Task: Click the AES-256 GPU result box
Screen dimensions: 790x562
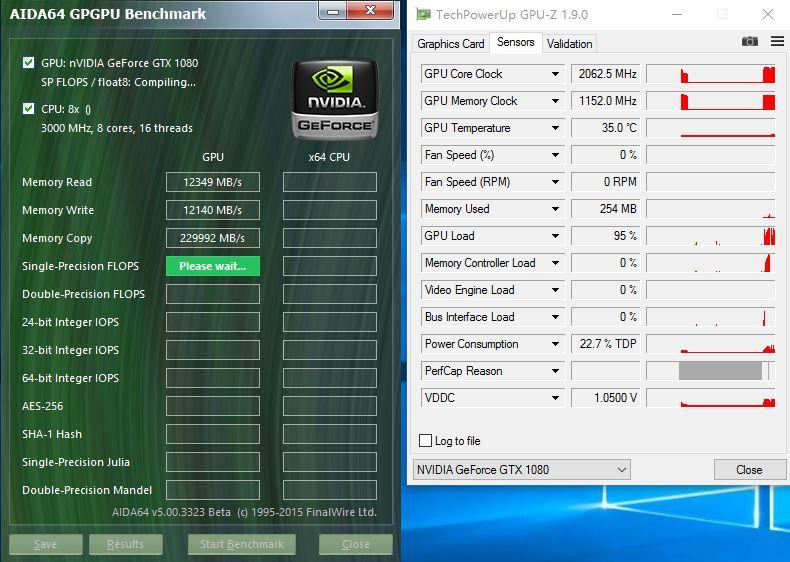Action: tap(213, 406)
